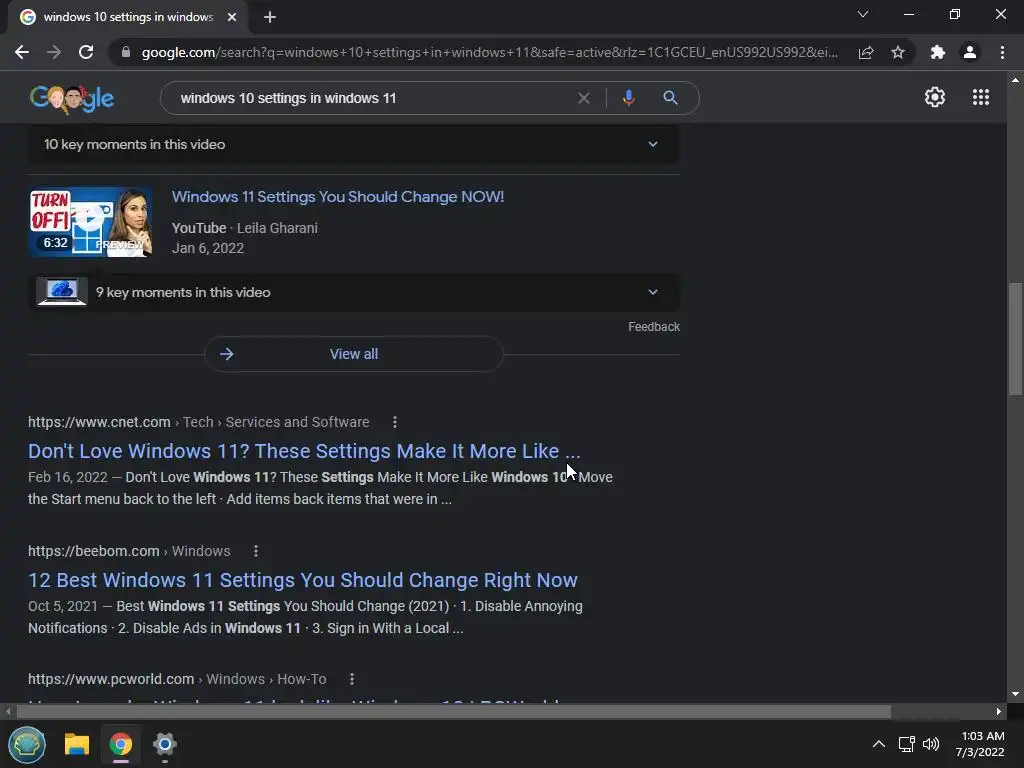Click the horizontal scrollbar thumb
The width and height of the screenshot is (1024, 768).
pyautogui.click(x=453, y=711)
